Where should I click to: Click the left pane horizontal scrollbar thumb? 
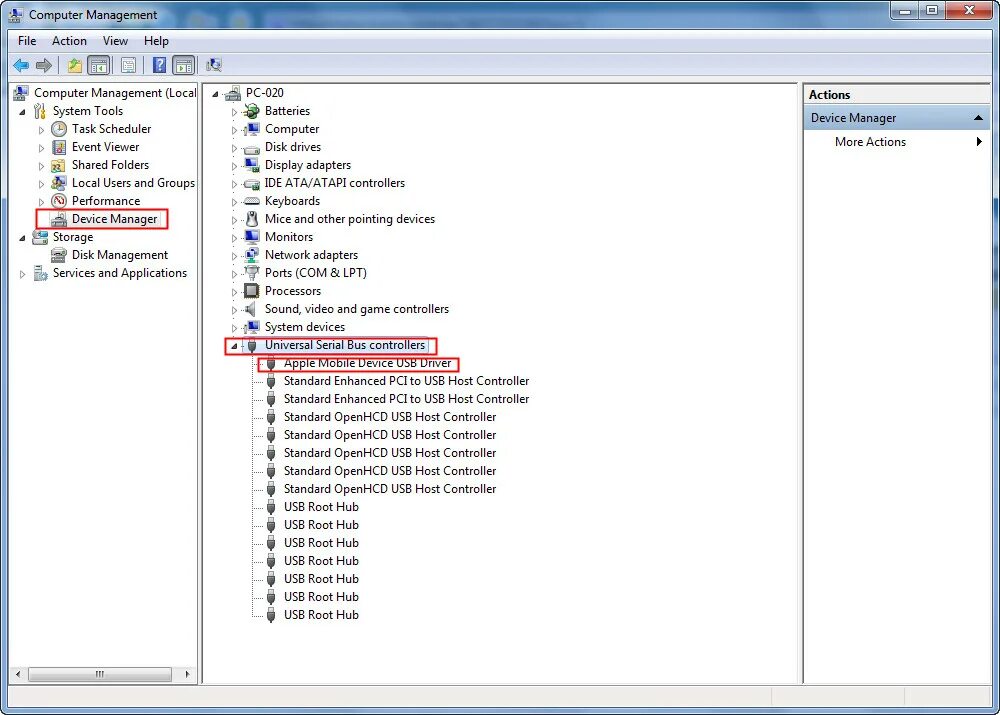pos(99,674)
